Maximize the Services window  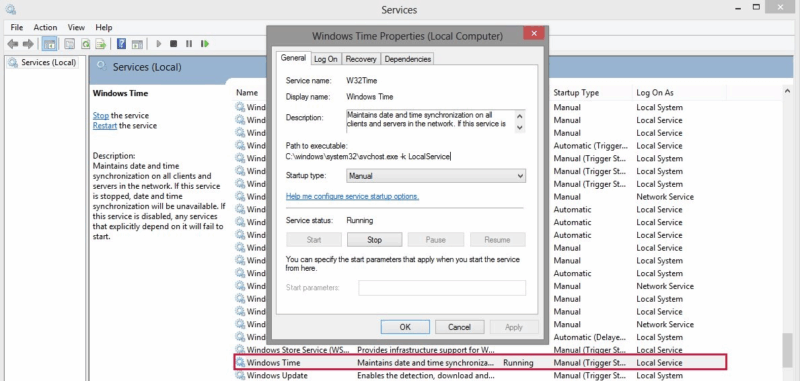pyautogui.click(x=756, y=8)
